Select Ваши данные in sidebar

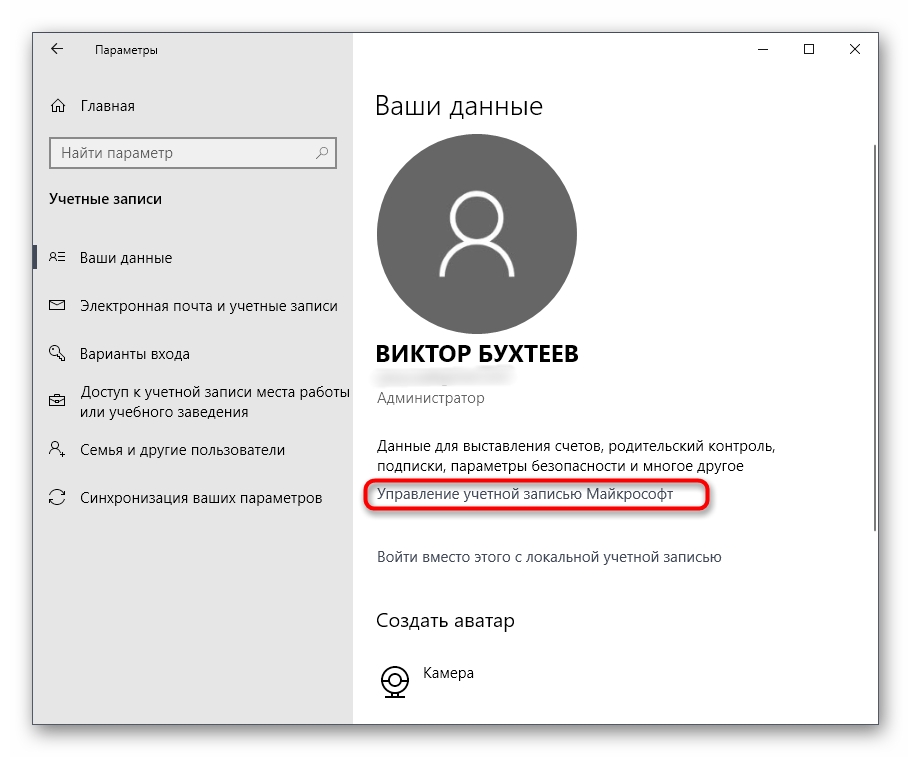[x=125, y=258]
